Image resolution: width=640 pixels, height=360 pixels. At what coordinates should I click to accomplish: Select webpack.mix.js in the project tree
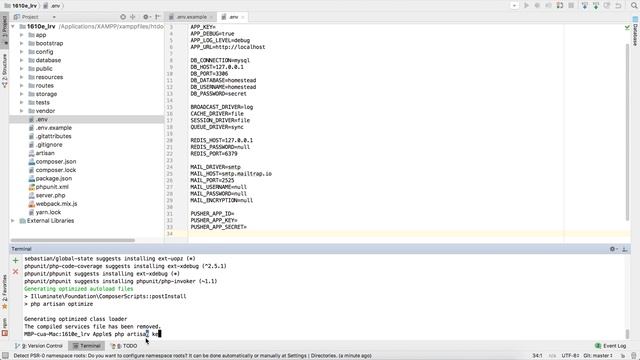(x=56, y=204)
